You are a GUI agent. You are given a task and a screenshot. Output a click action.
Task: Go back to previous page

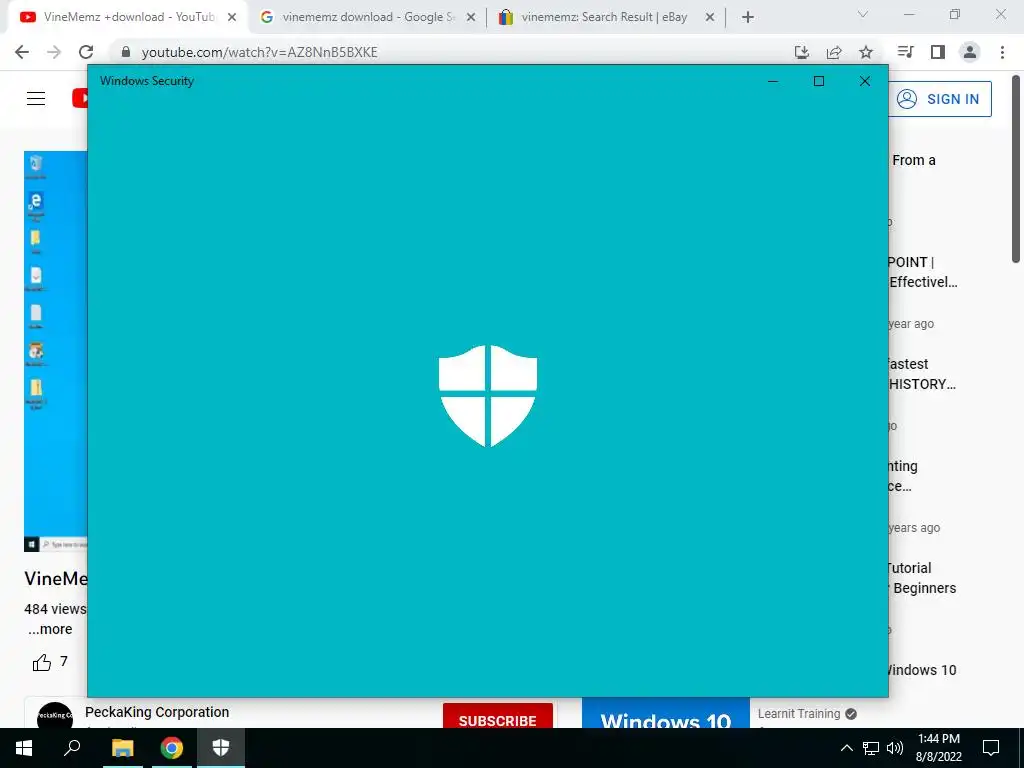click(x=22, y=52)
